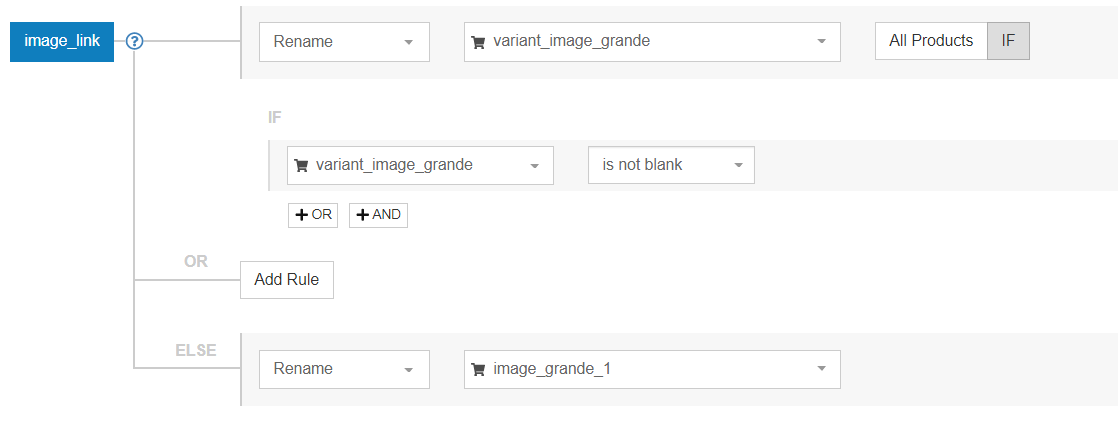Screen dimensions: 1118x428
Task: Select the image_link field label
Action: pos(62,41)
